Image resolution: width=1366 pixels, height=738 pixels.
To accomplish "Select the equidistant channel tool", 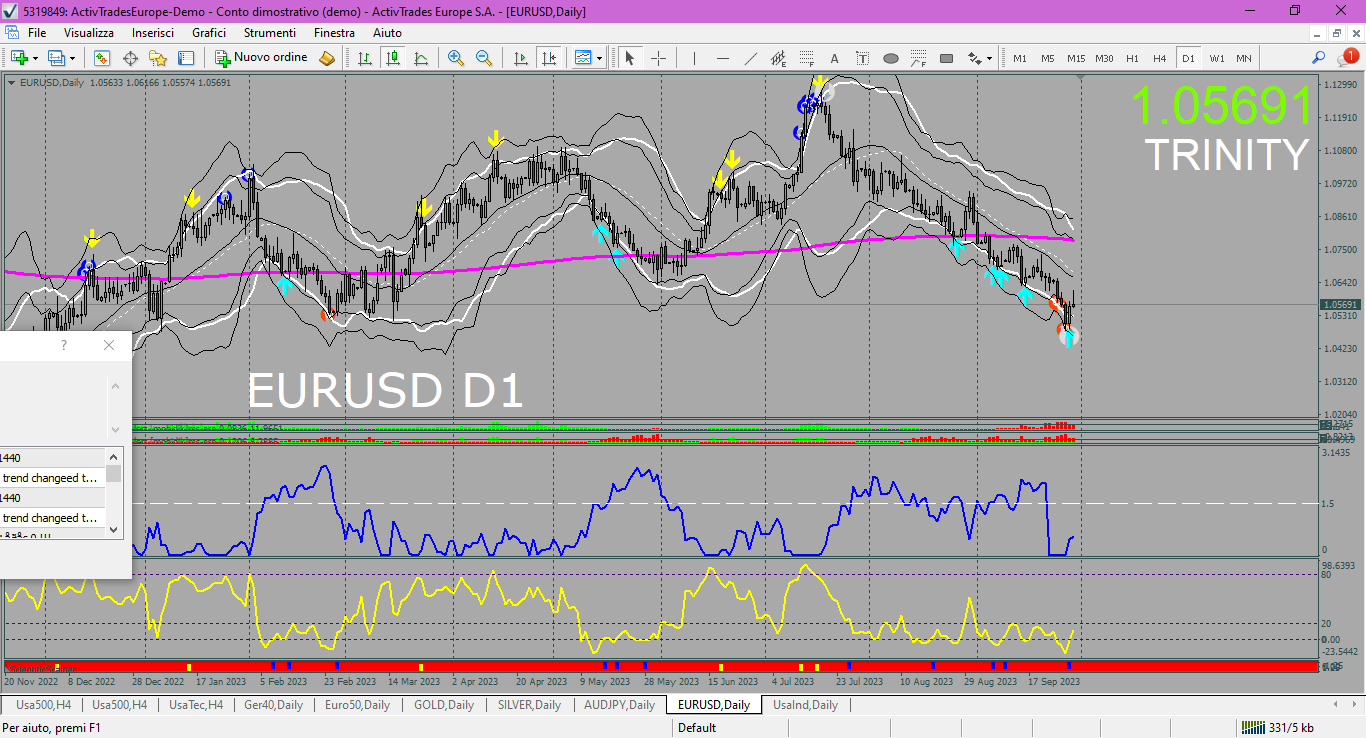I will coord(778,58).
